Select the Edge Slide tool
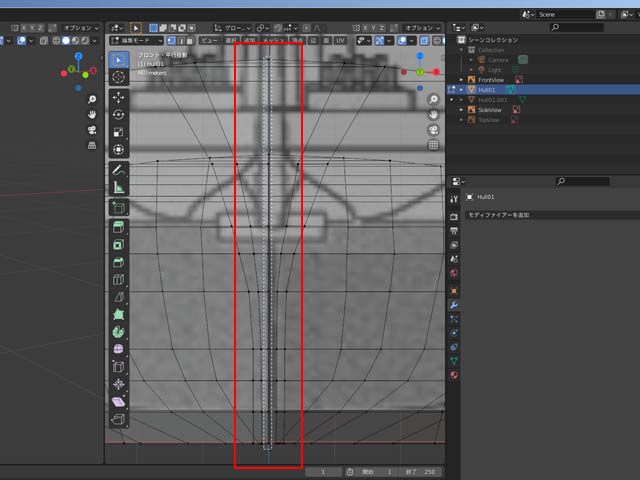 pos(119,367)
